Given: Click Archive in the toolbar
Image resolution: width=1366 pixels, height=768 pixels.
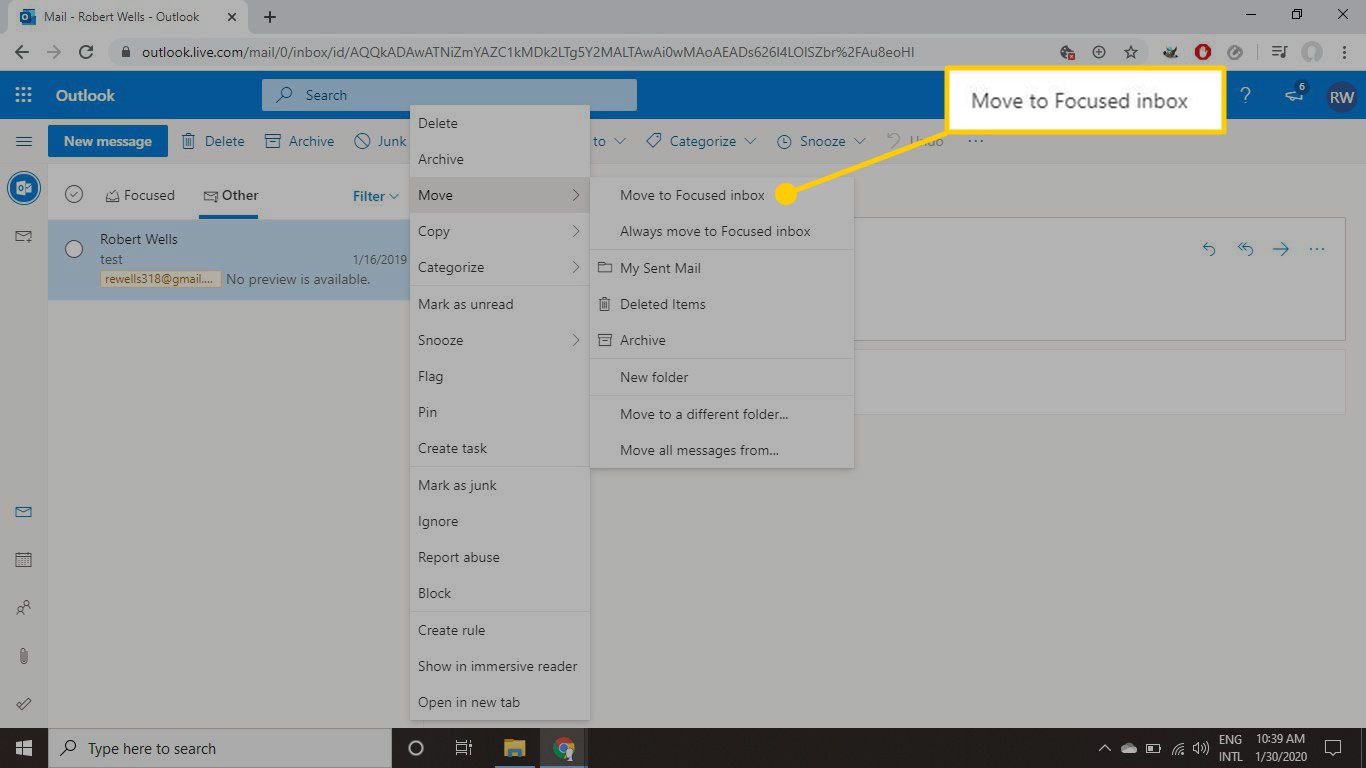Looking at the screenshot, I should click(299, 141).
